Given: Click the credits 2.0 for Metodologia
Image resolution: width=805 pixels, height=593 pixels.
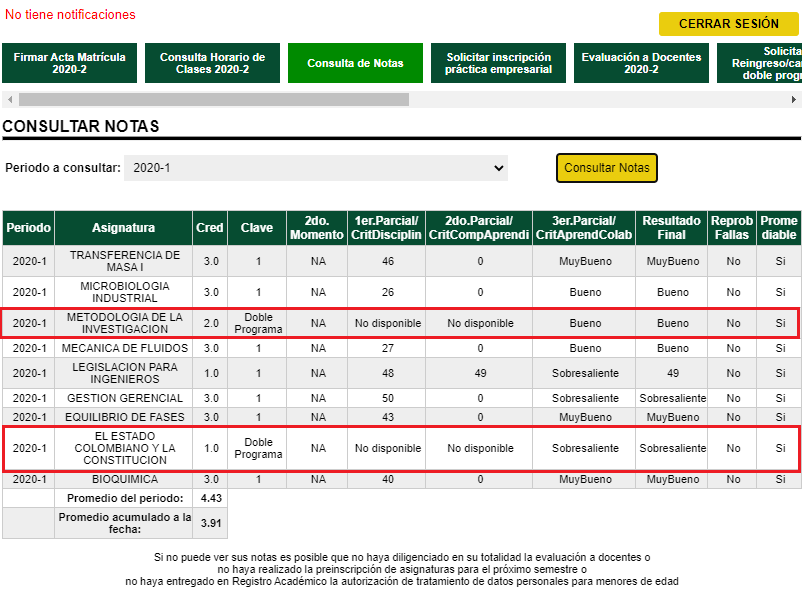Looking at the screenshot, I should tap(211, 323).
